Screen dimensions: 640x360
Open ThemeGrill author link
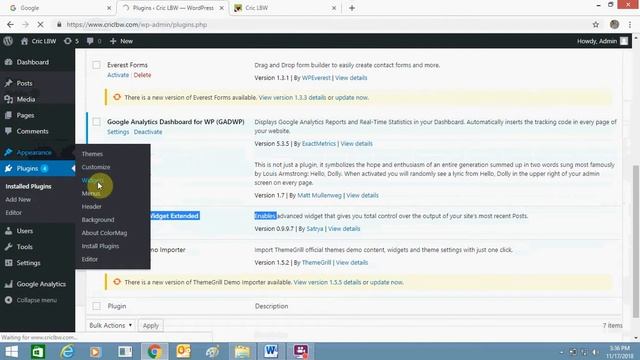316,263
